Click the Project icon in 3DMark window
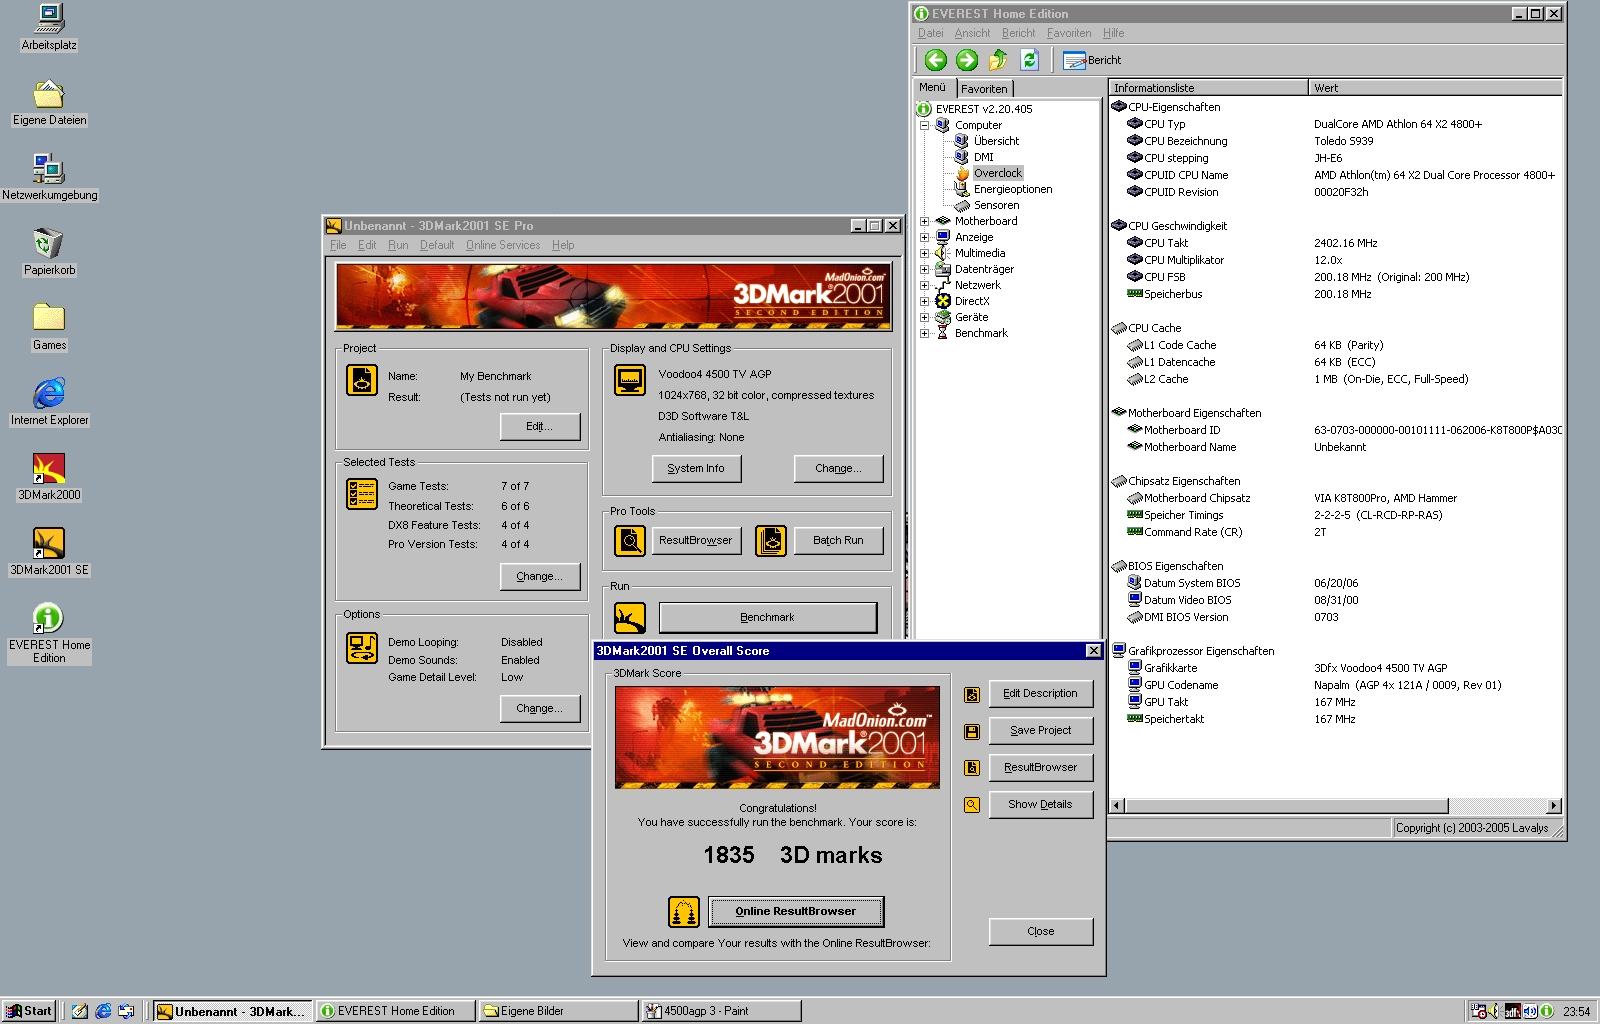 click(x=362, y=380)
